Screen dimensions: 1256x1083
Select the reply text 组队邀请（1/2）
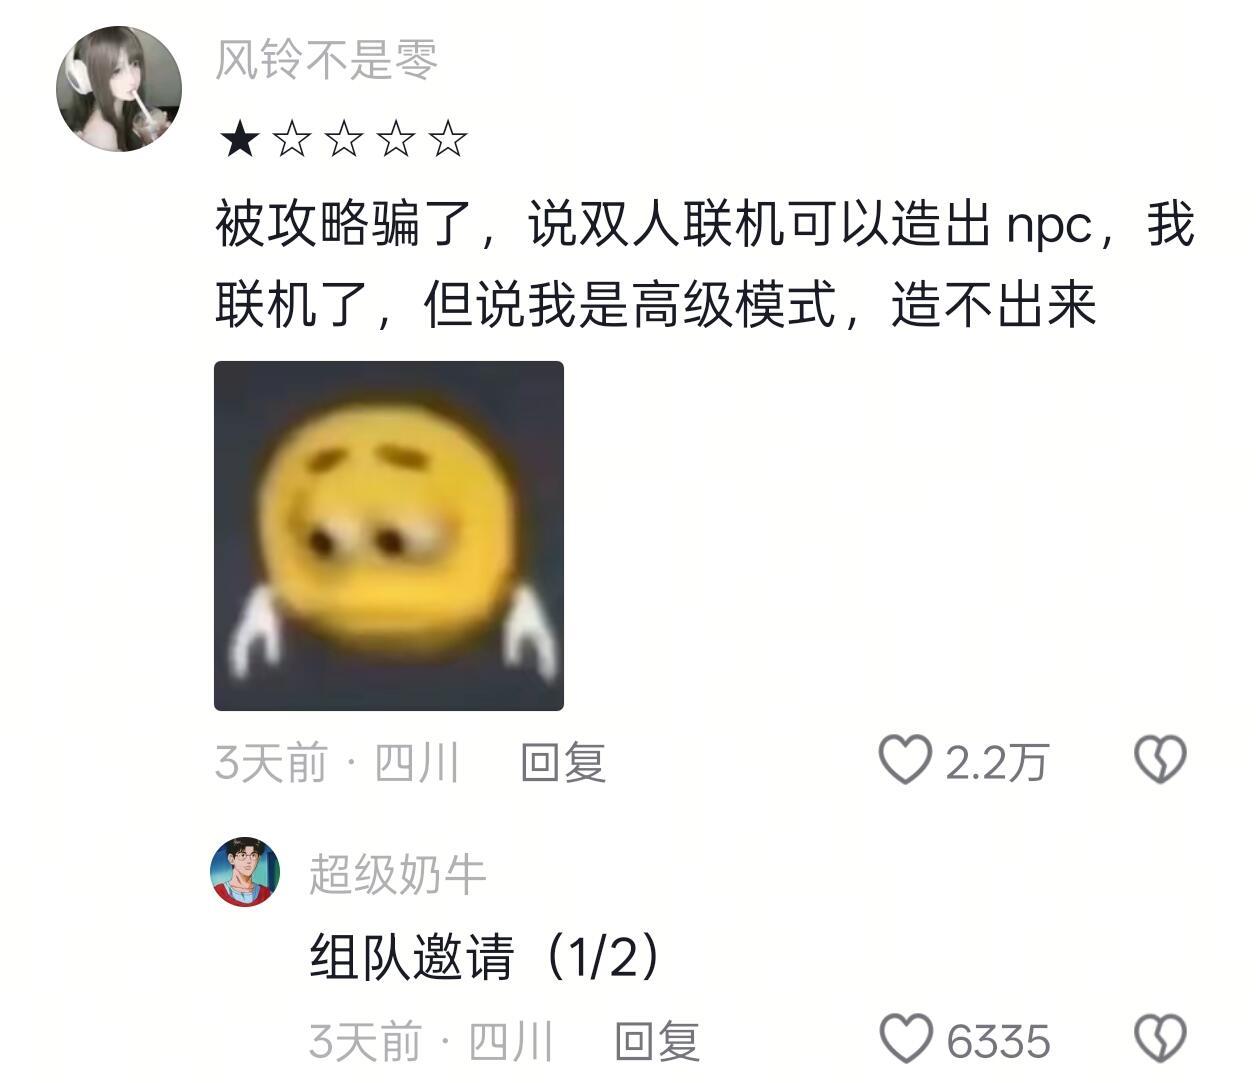coord(487,958)
